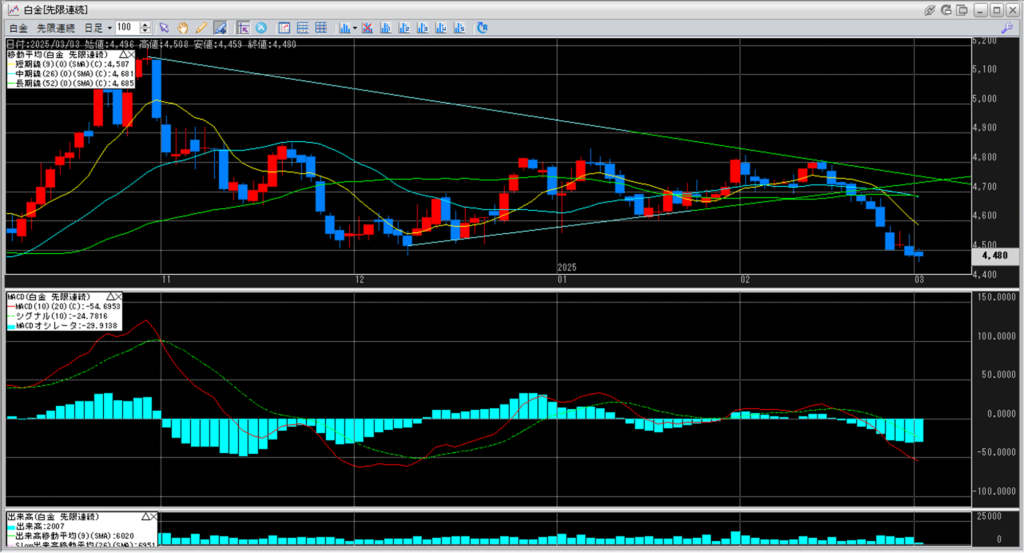This screenshot has height=553, width=1024.
Task: Select the arrow pointer cursor tool
Action: point(164,27)
